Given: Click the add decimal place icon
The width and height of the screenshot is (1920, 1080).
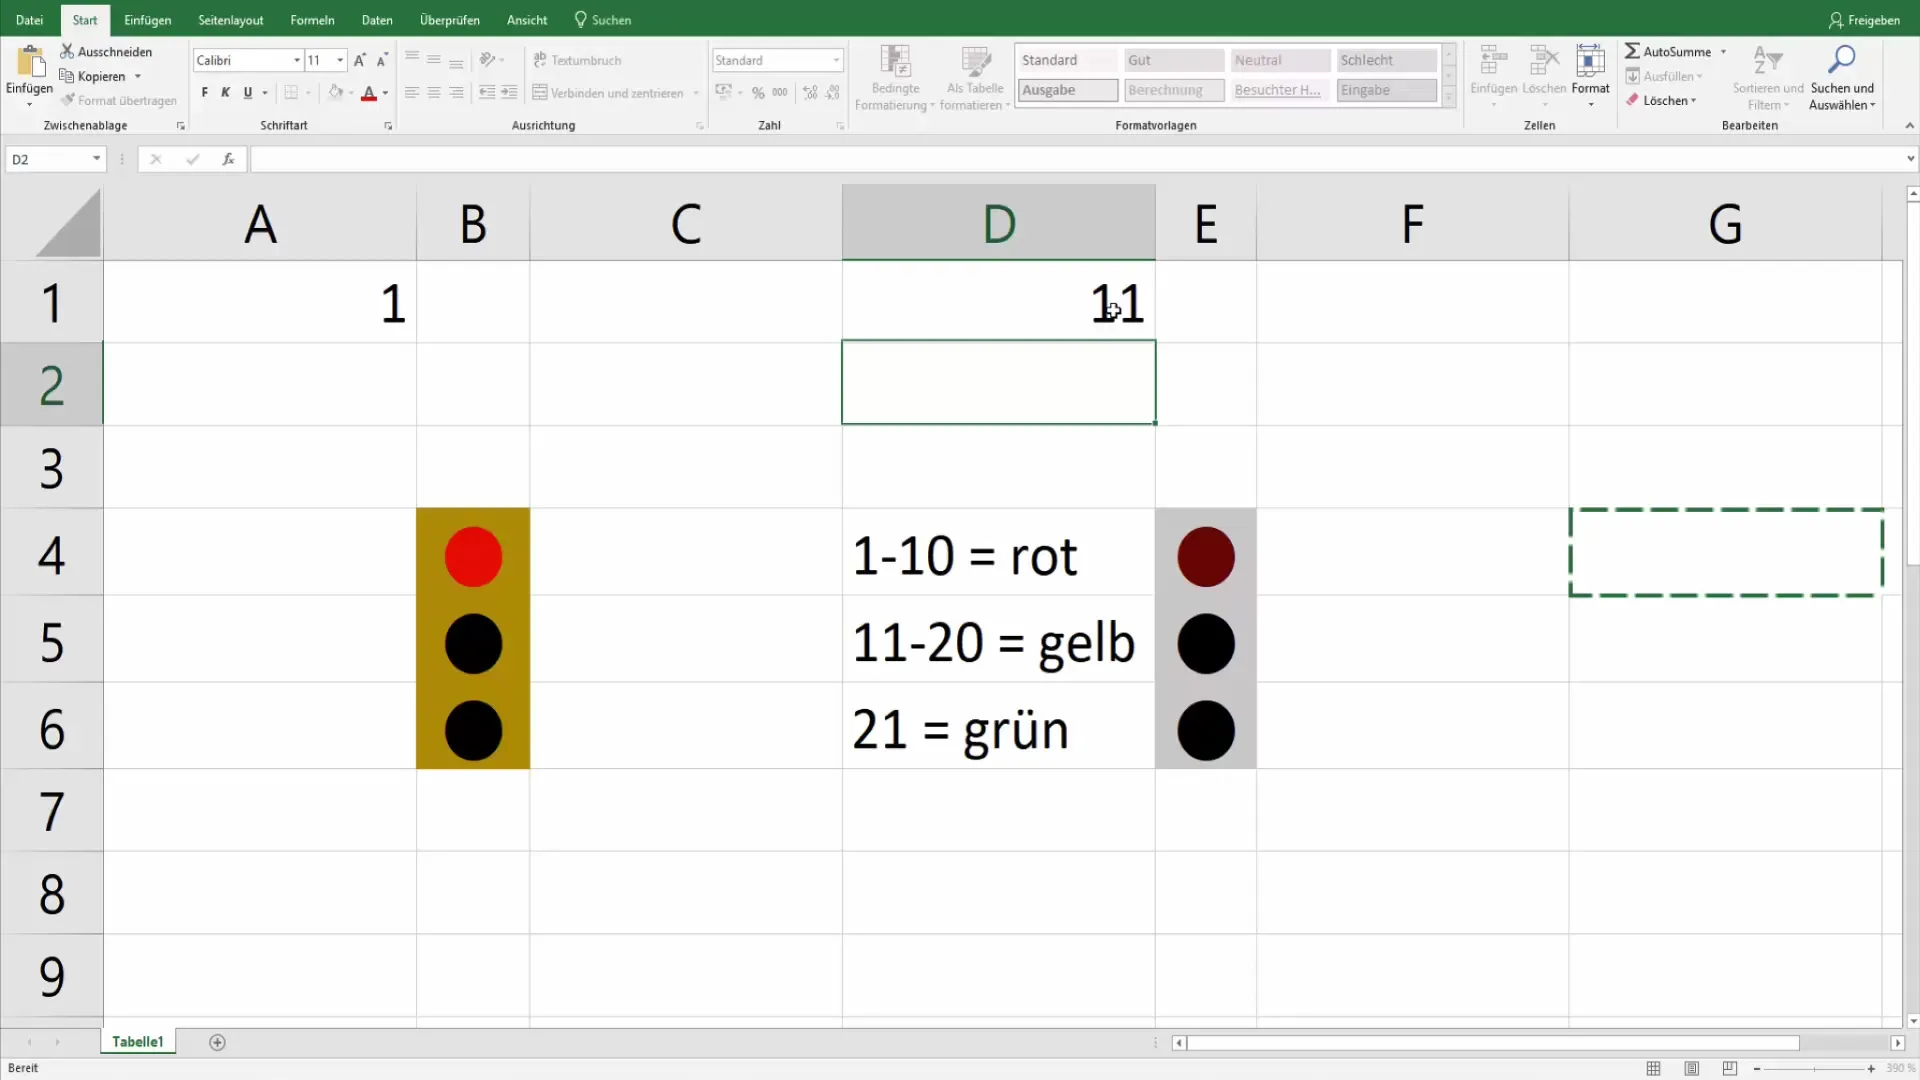Looking at the screenshot, I should click(810, 92).
